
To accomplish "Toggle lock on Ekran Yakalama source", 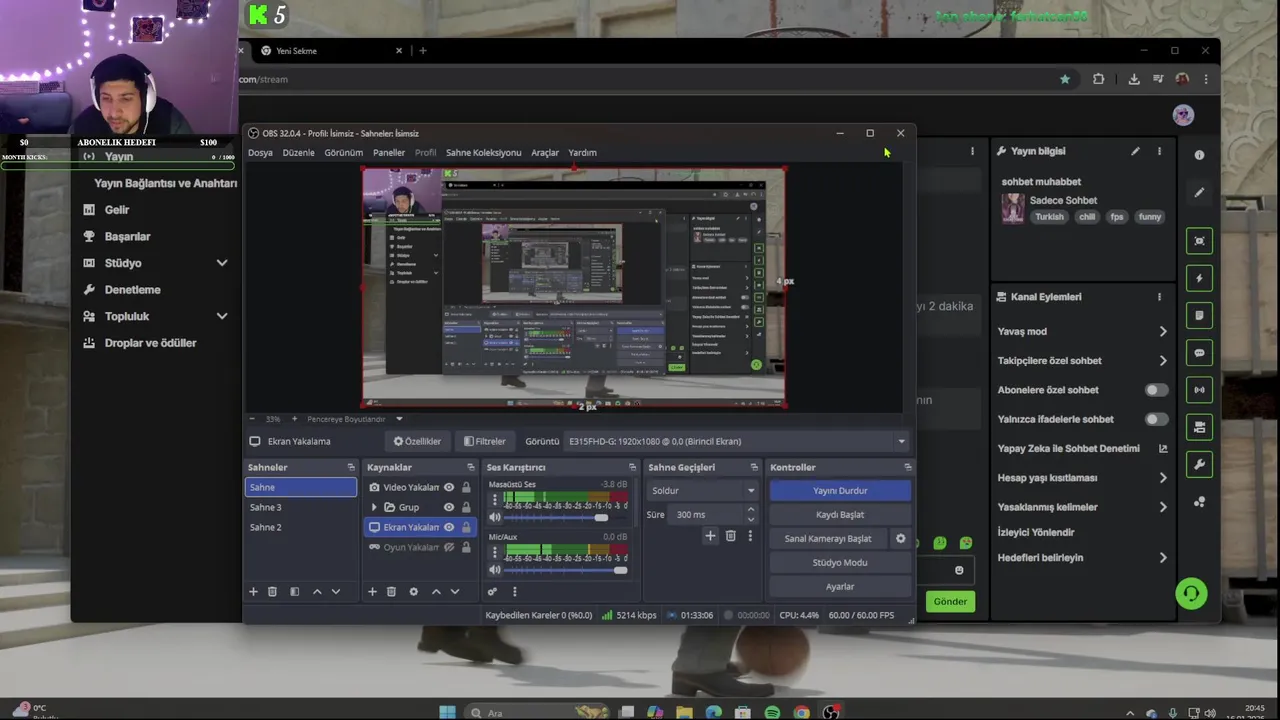I will (x=466, y=527).
